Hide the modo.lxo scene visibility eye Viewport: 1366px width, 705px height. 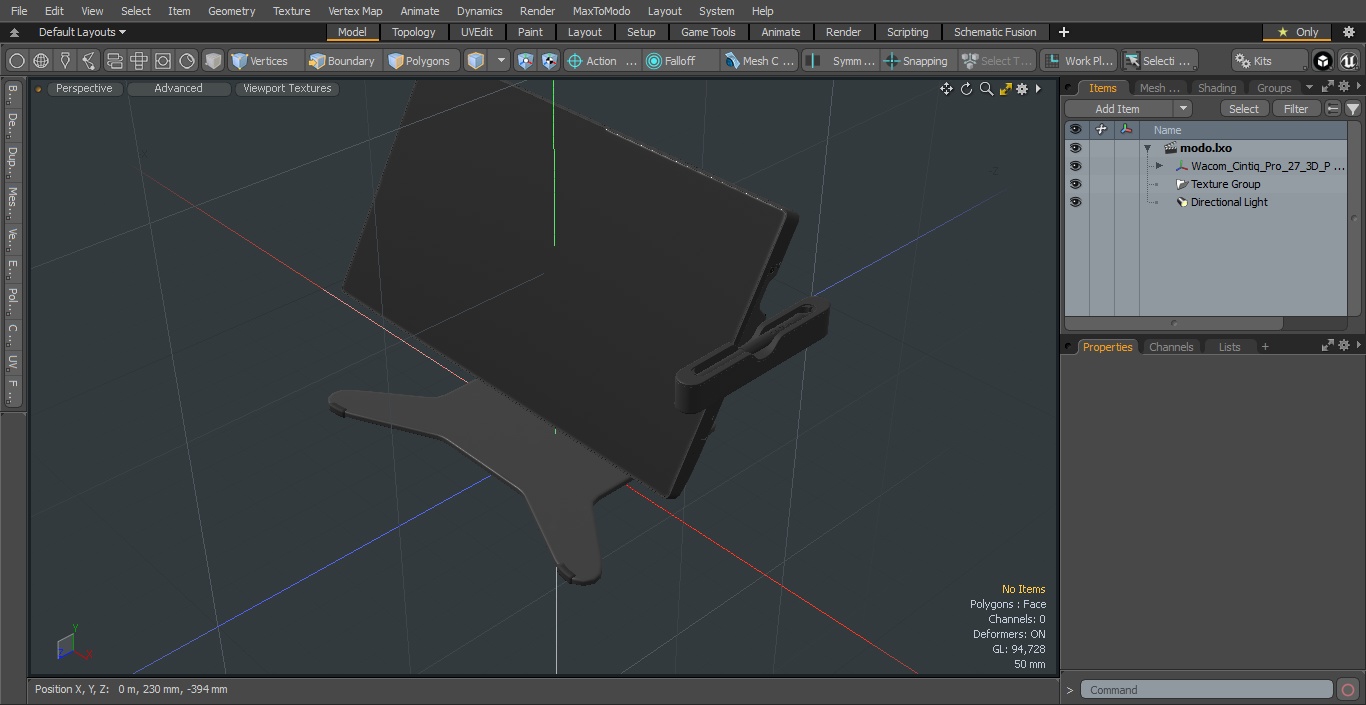click(1075, 148)
